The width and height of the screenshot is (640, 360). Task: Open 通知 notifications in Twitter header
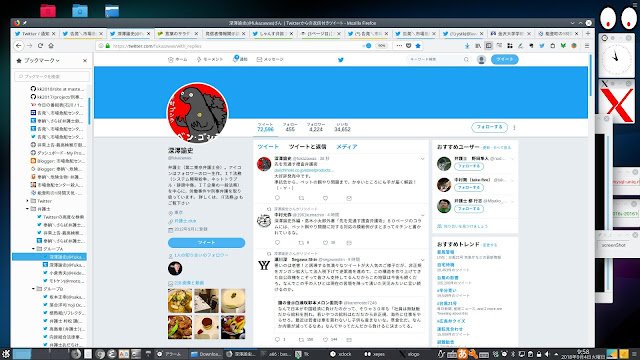coord(240,60)
